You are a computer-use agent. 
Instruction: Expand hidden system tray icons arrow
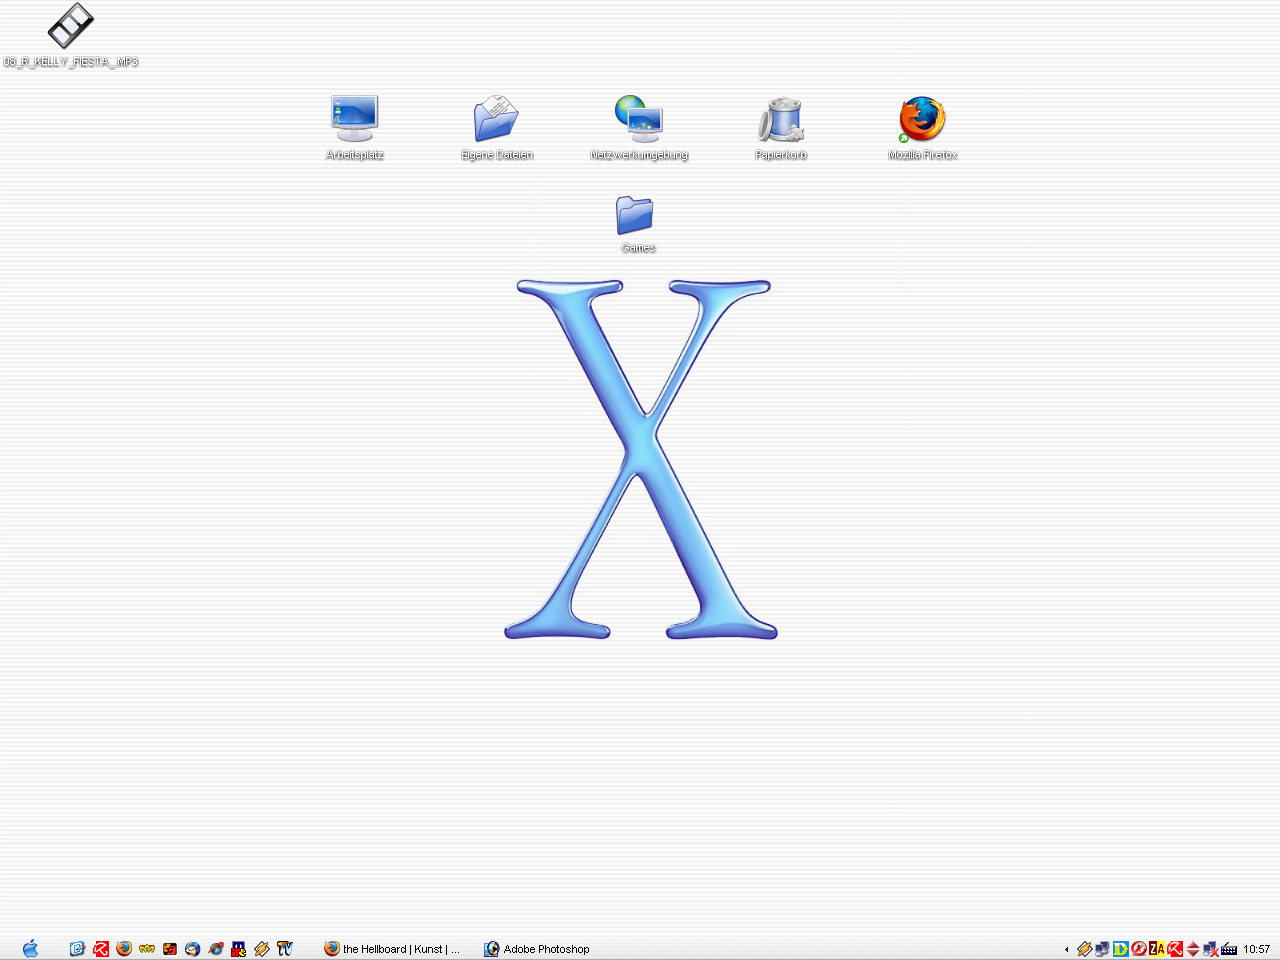(x=1066, y=949)
